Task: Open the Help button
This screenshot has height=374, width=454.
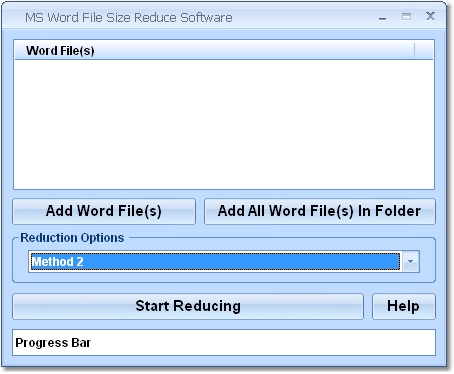Action: [404, 306]
